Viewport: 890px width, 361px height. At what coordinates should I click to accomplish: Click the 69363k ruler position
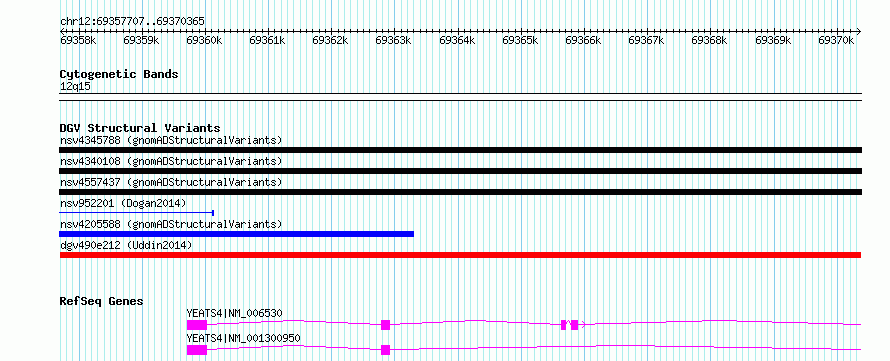[x=394, y=40]
